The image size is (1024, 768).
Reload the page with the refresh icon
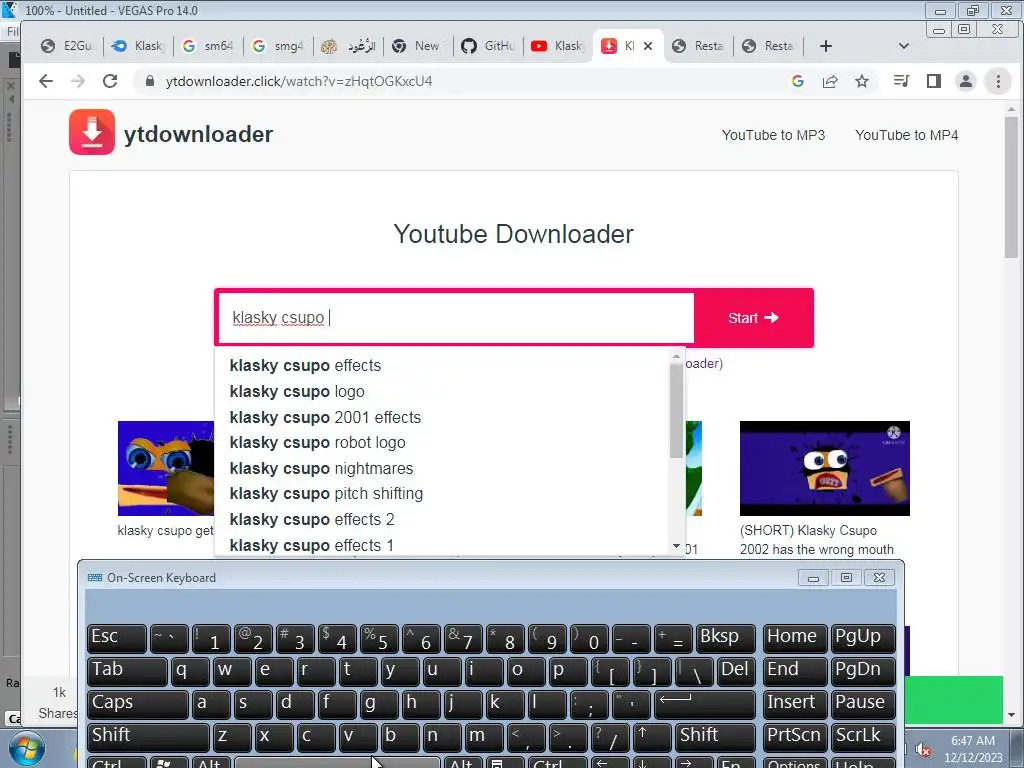click(110, 81)
